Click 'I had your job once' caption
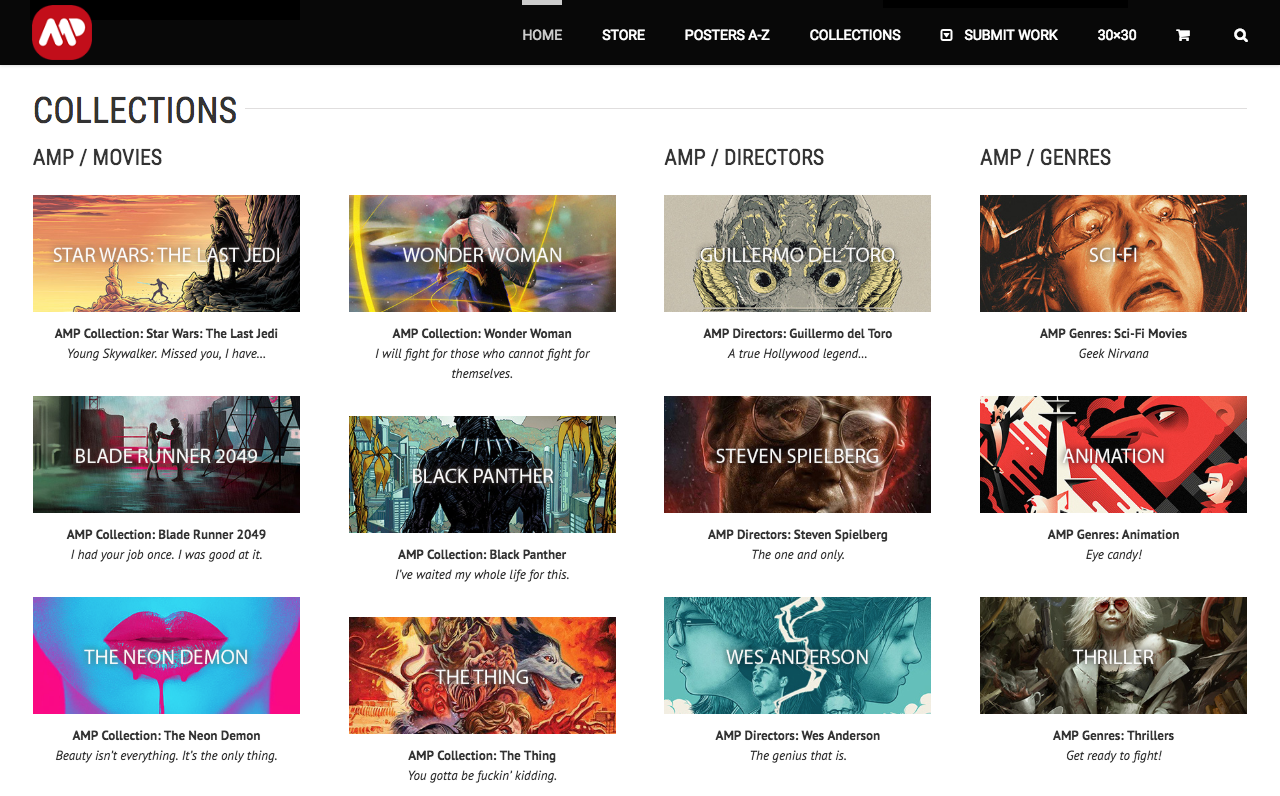 coord(166,555)
